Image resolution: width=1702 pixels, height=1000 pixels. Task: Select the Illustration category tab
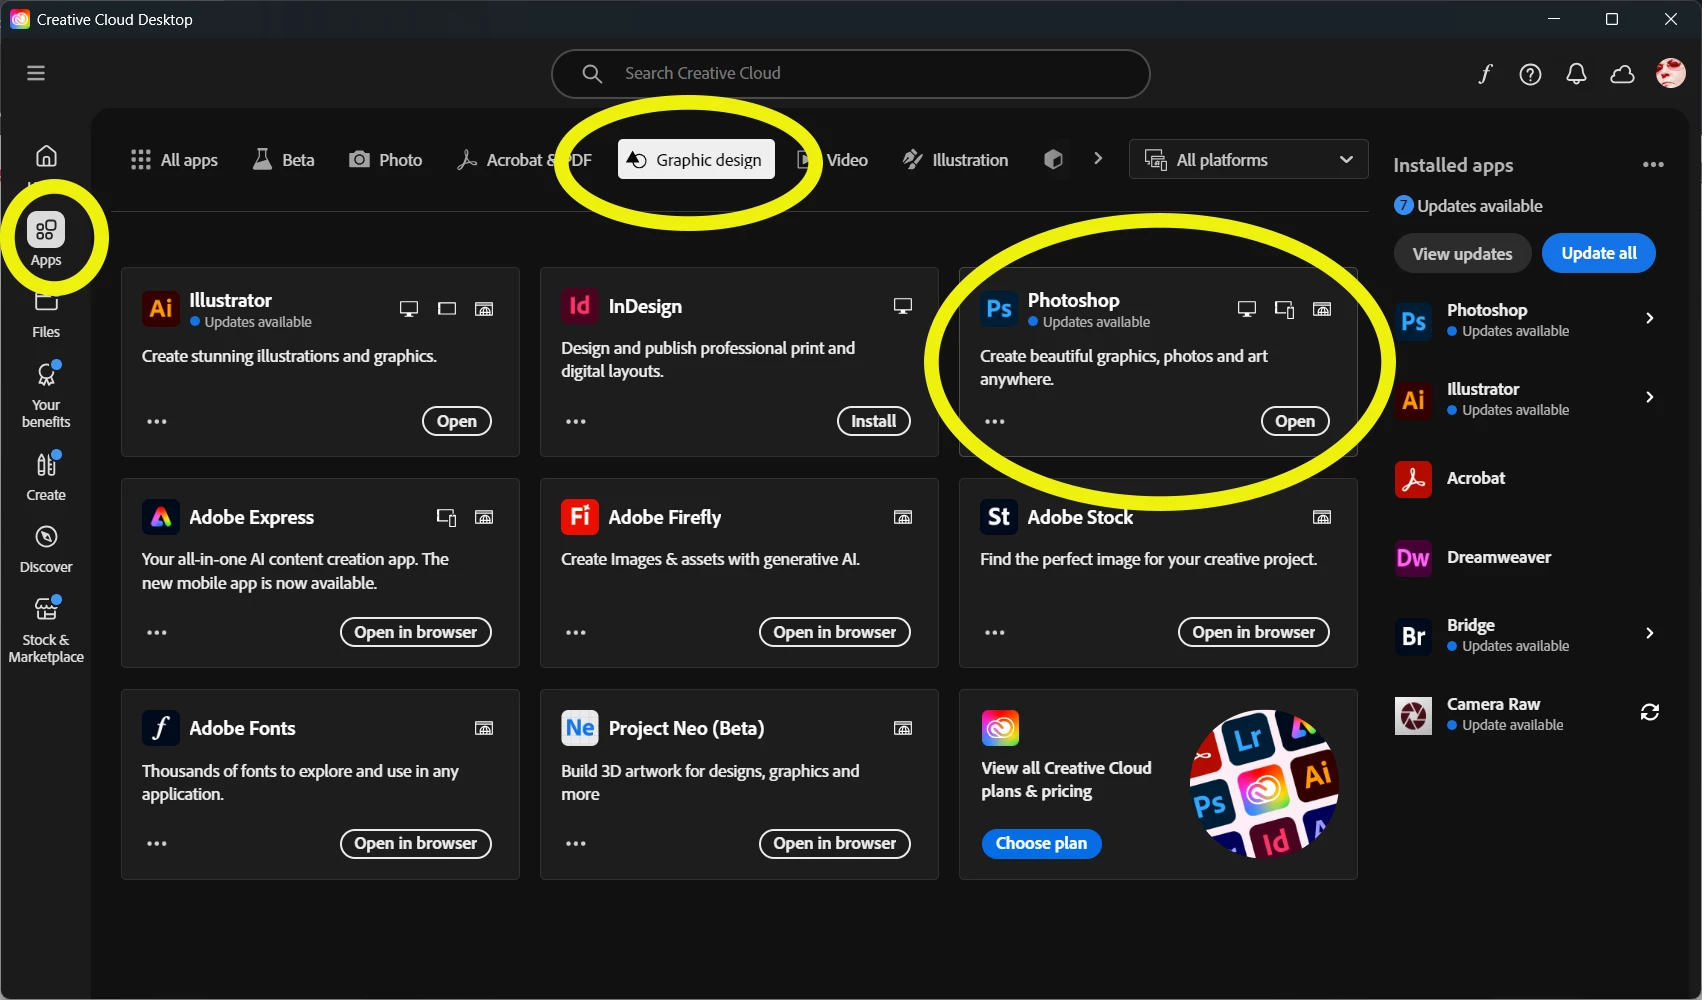point(955,160)
